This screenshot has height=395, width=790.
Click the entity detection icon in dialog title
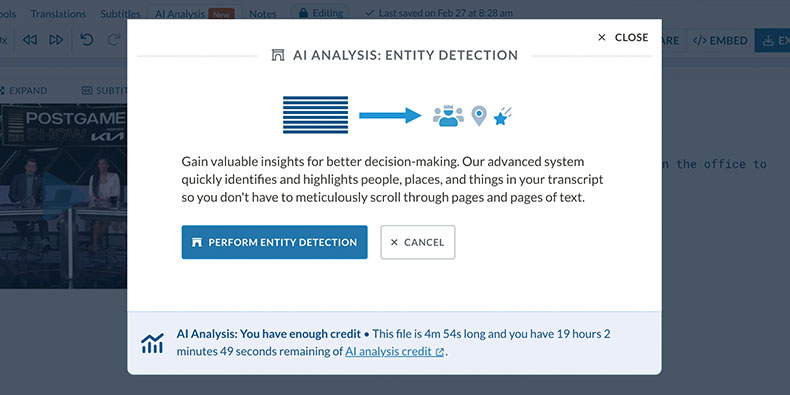click(x=278, y=55)
